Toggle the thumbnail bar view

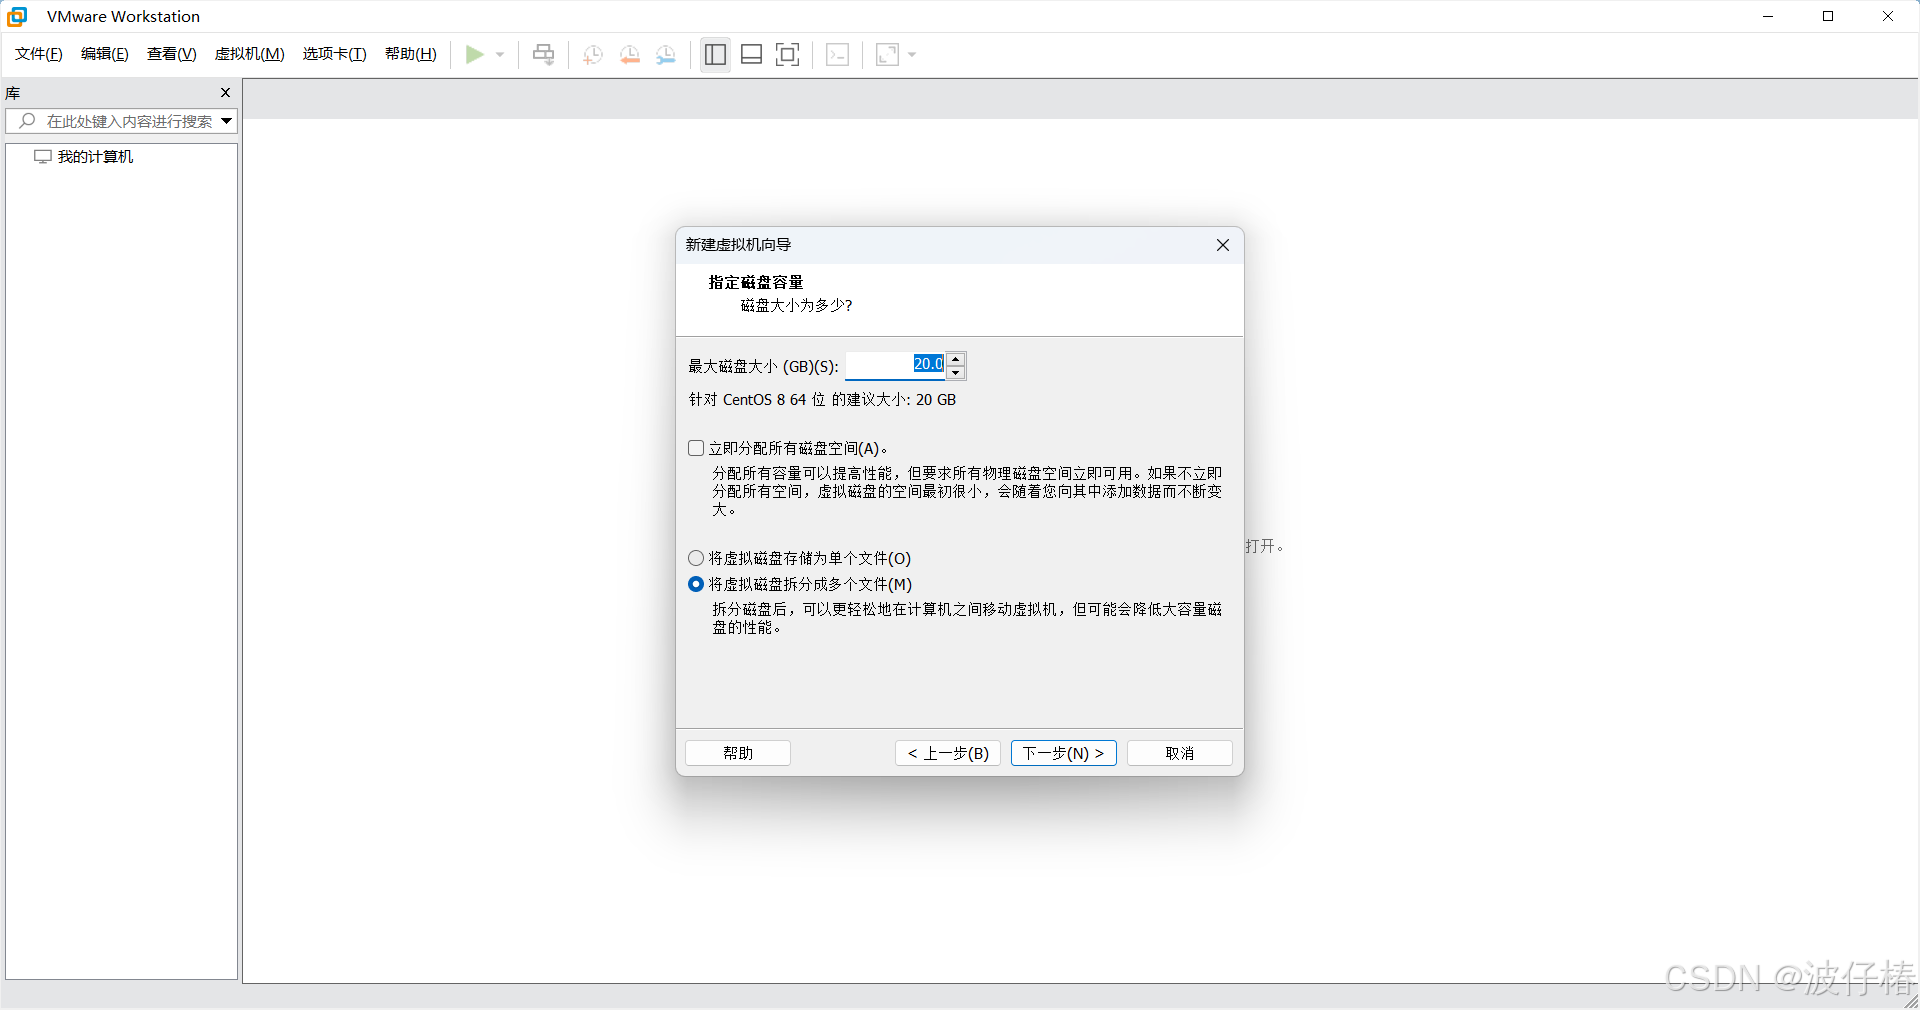pyautogui.click(x=750, y=55)
